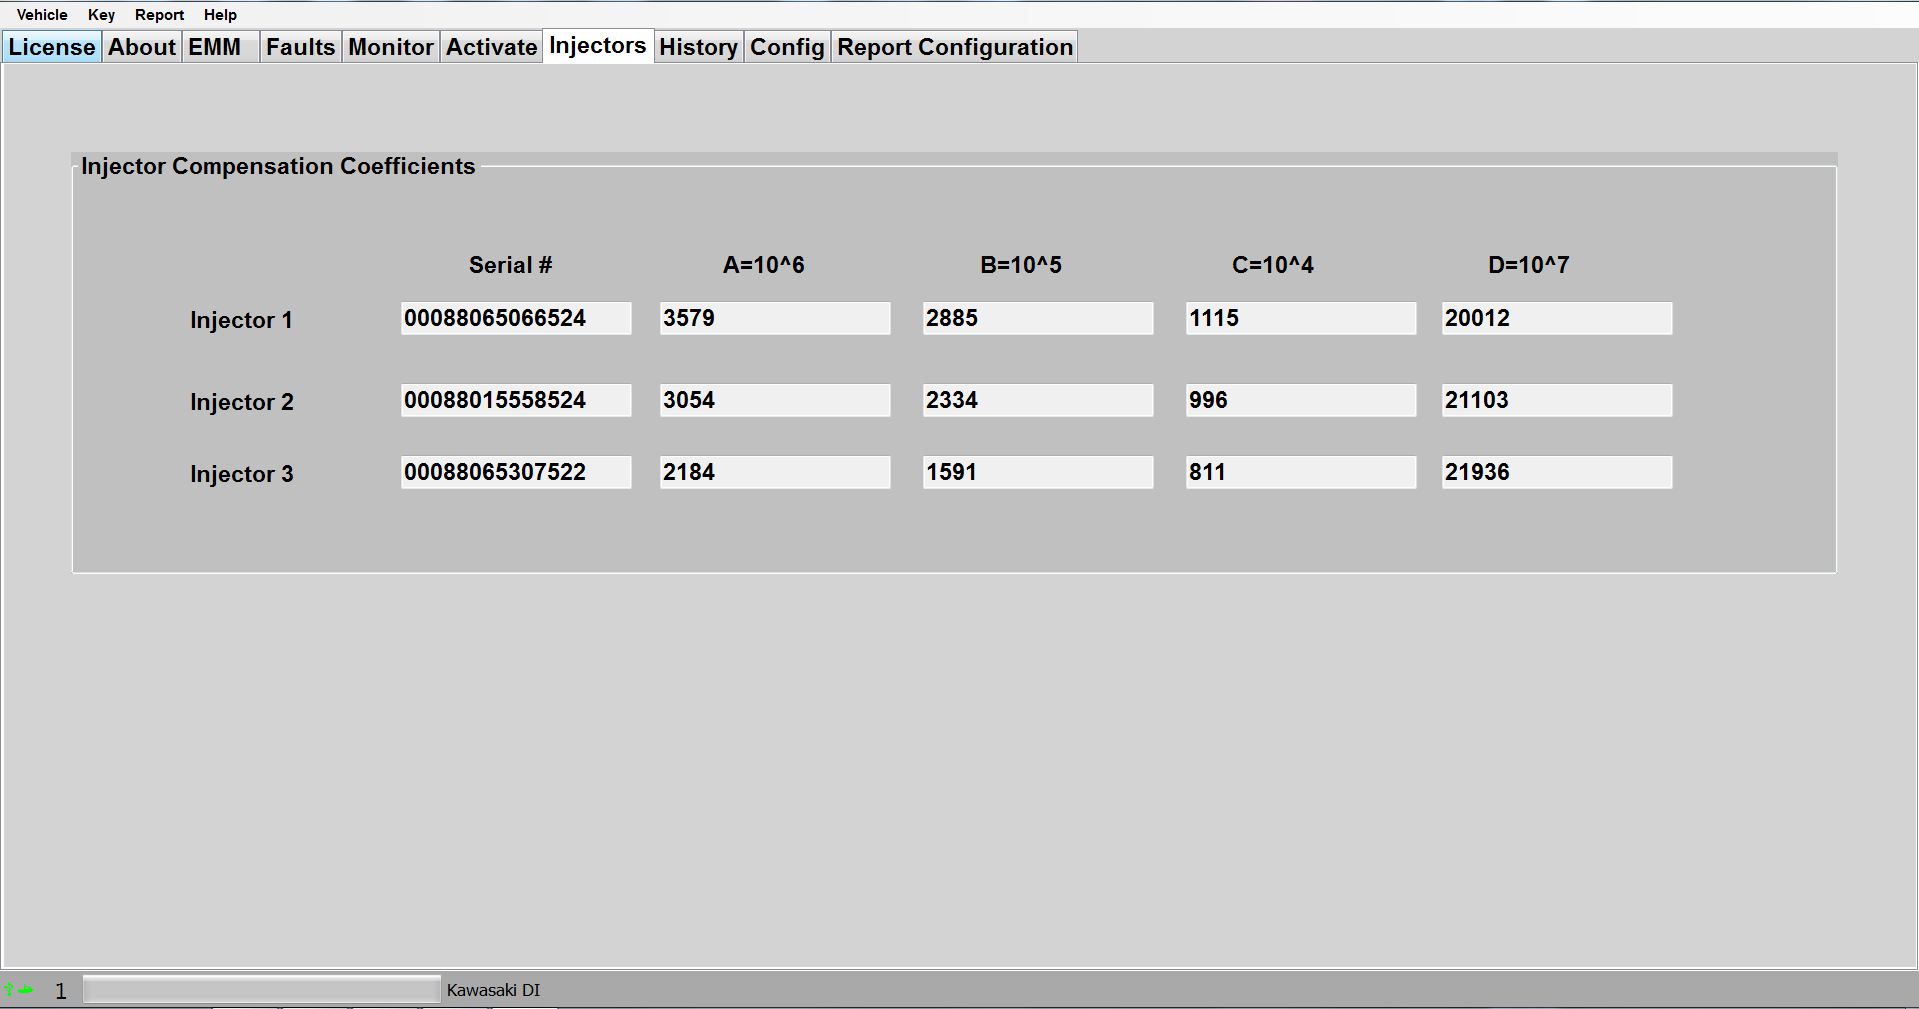Click the status bar number 1
The height and width of the screenshot is (1009, 1919).
coord(61,991)
